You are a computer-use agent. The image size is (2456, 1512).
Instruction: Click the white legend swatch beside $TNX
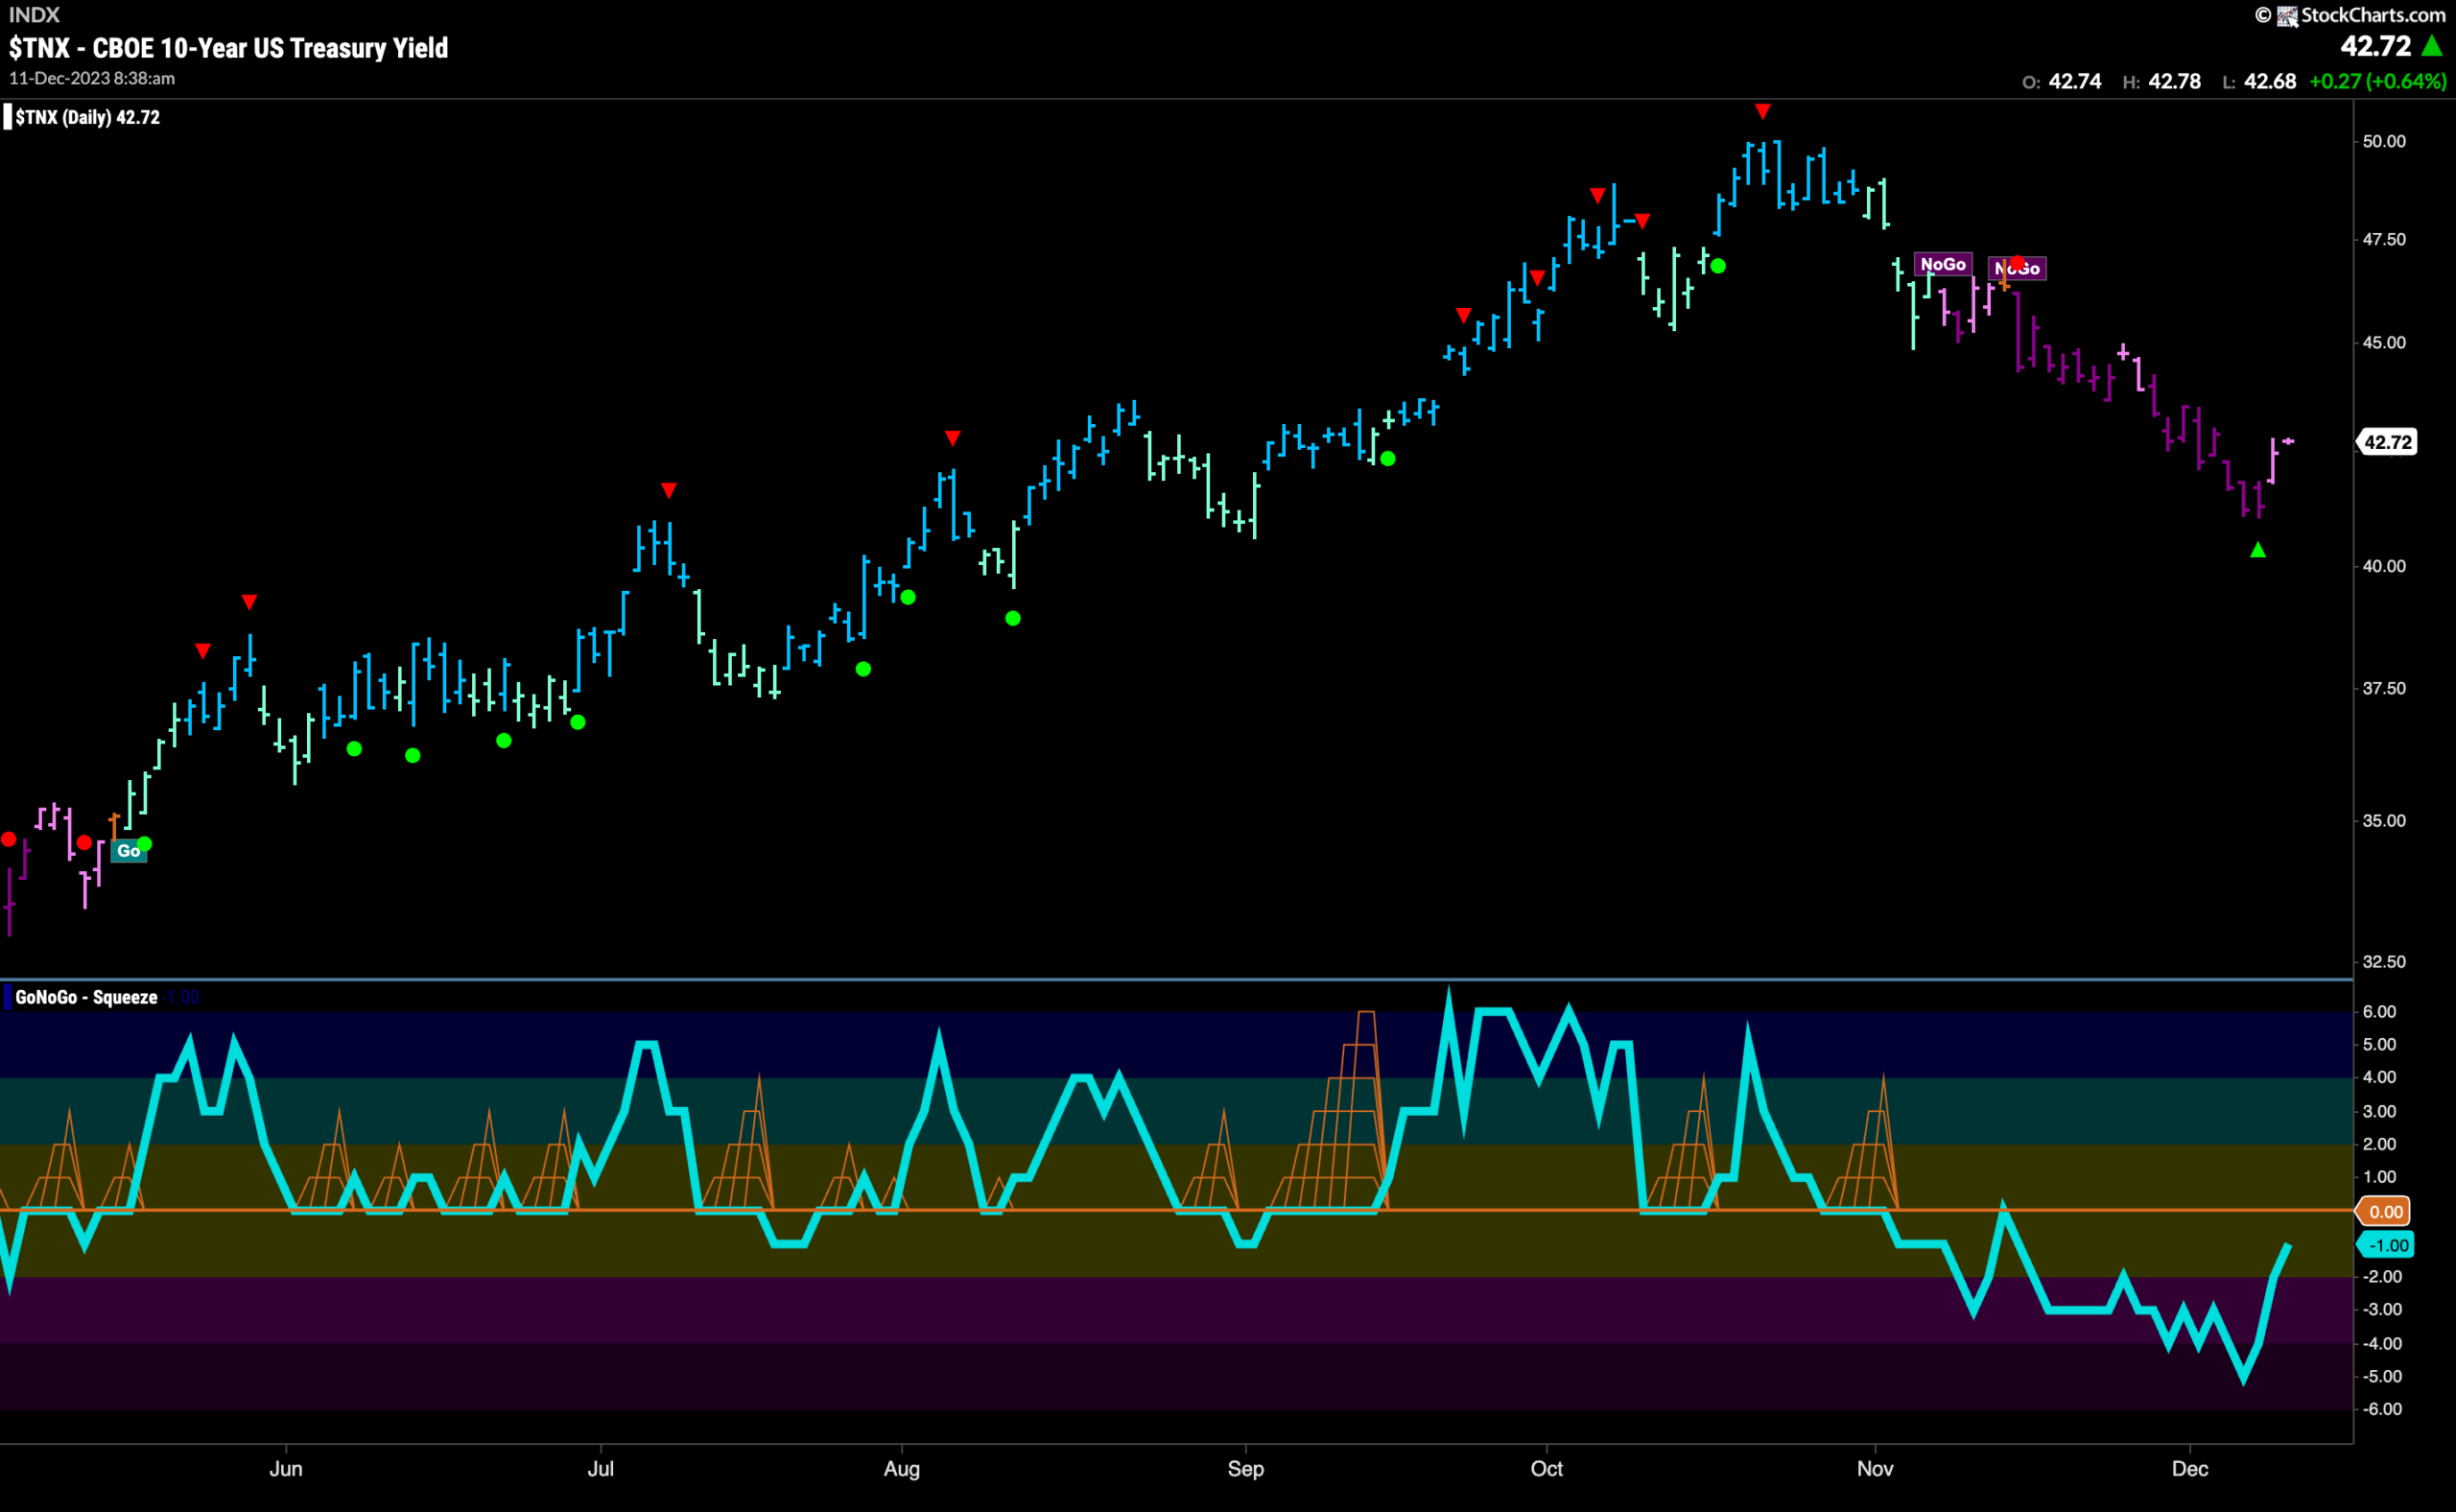point(8,117)
